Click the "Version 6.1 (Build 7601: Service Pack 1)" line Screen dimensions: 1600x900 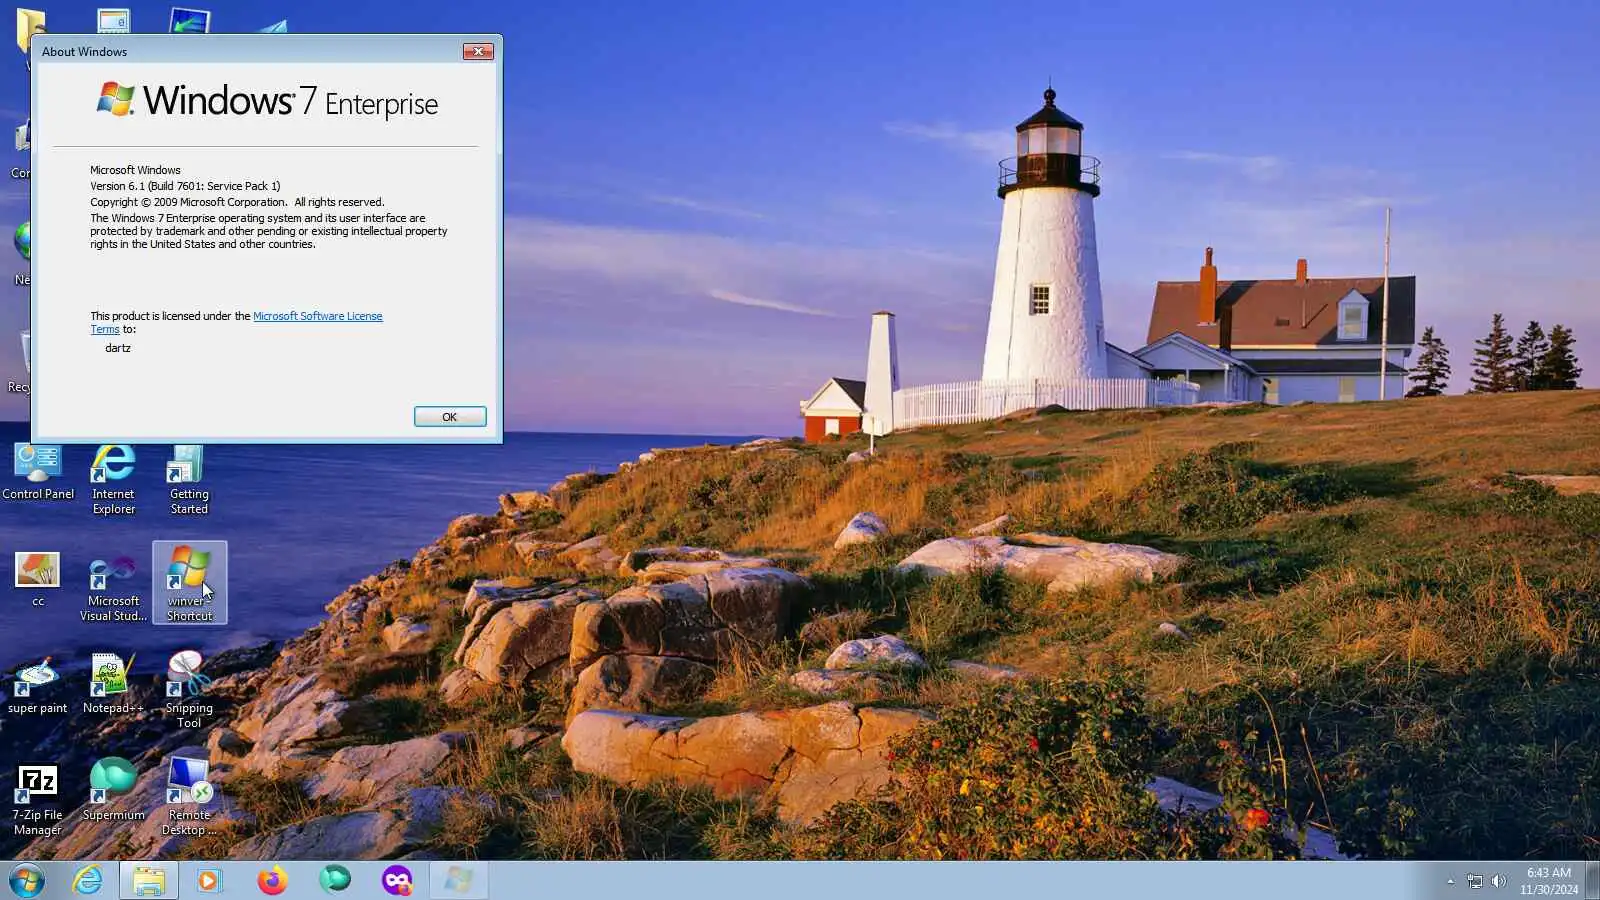pos(185,186)
